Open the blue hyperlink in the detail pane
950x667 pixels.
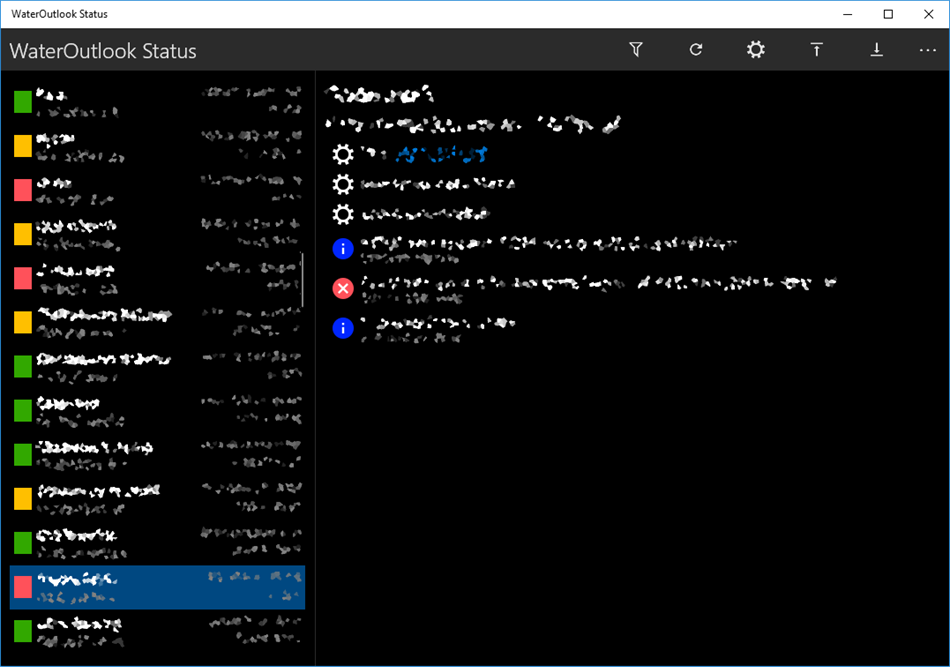tap(441, 154)
